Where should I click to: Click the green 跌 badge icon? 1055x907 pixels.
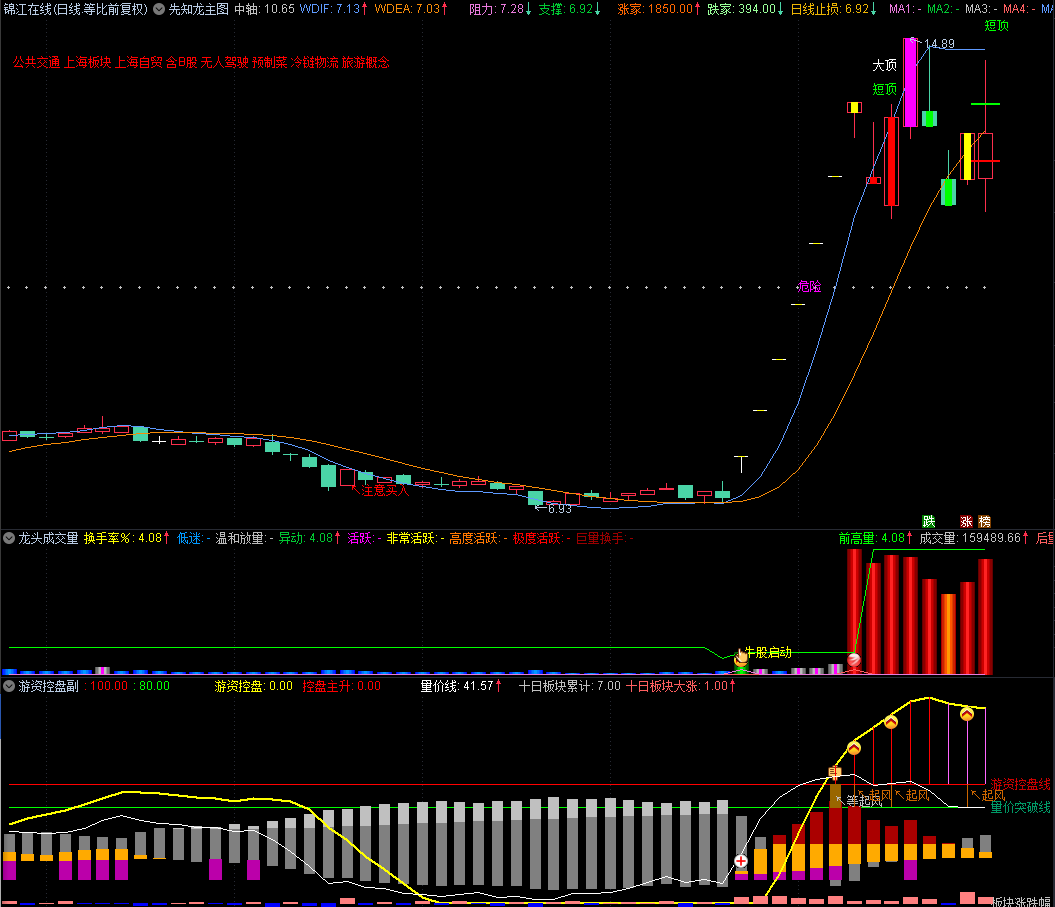click(x=929, y=521)
